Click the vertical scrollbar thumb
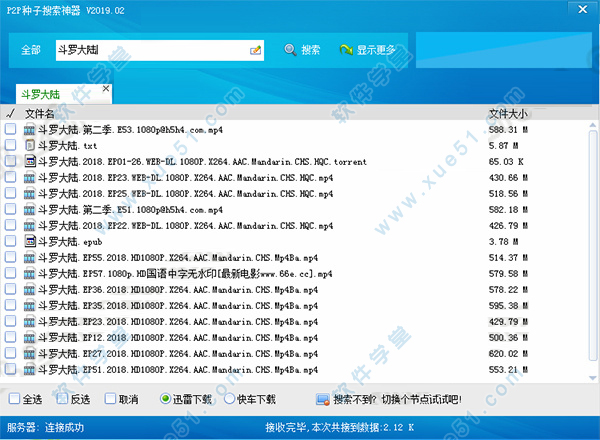Screen dimensions: 600x440 click(593, 246)
